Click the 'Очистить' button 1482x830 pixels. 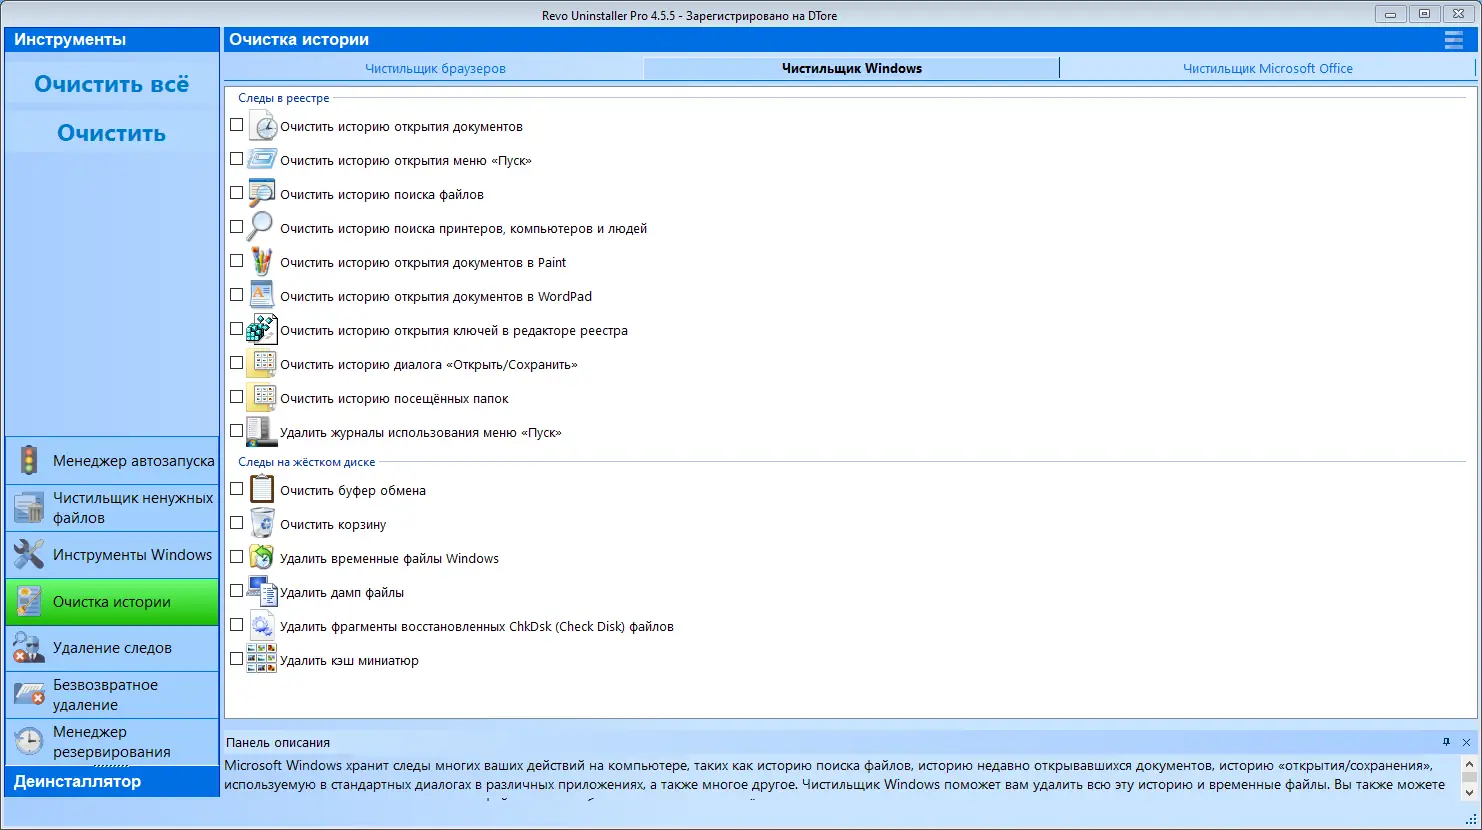[112, 133]
